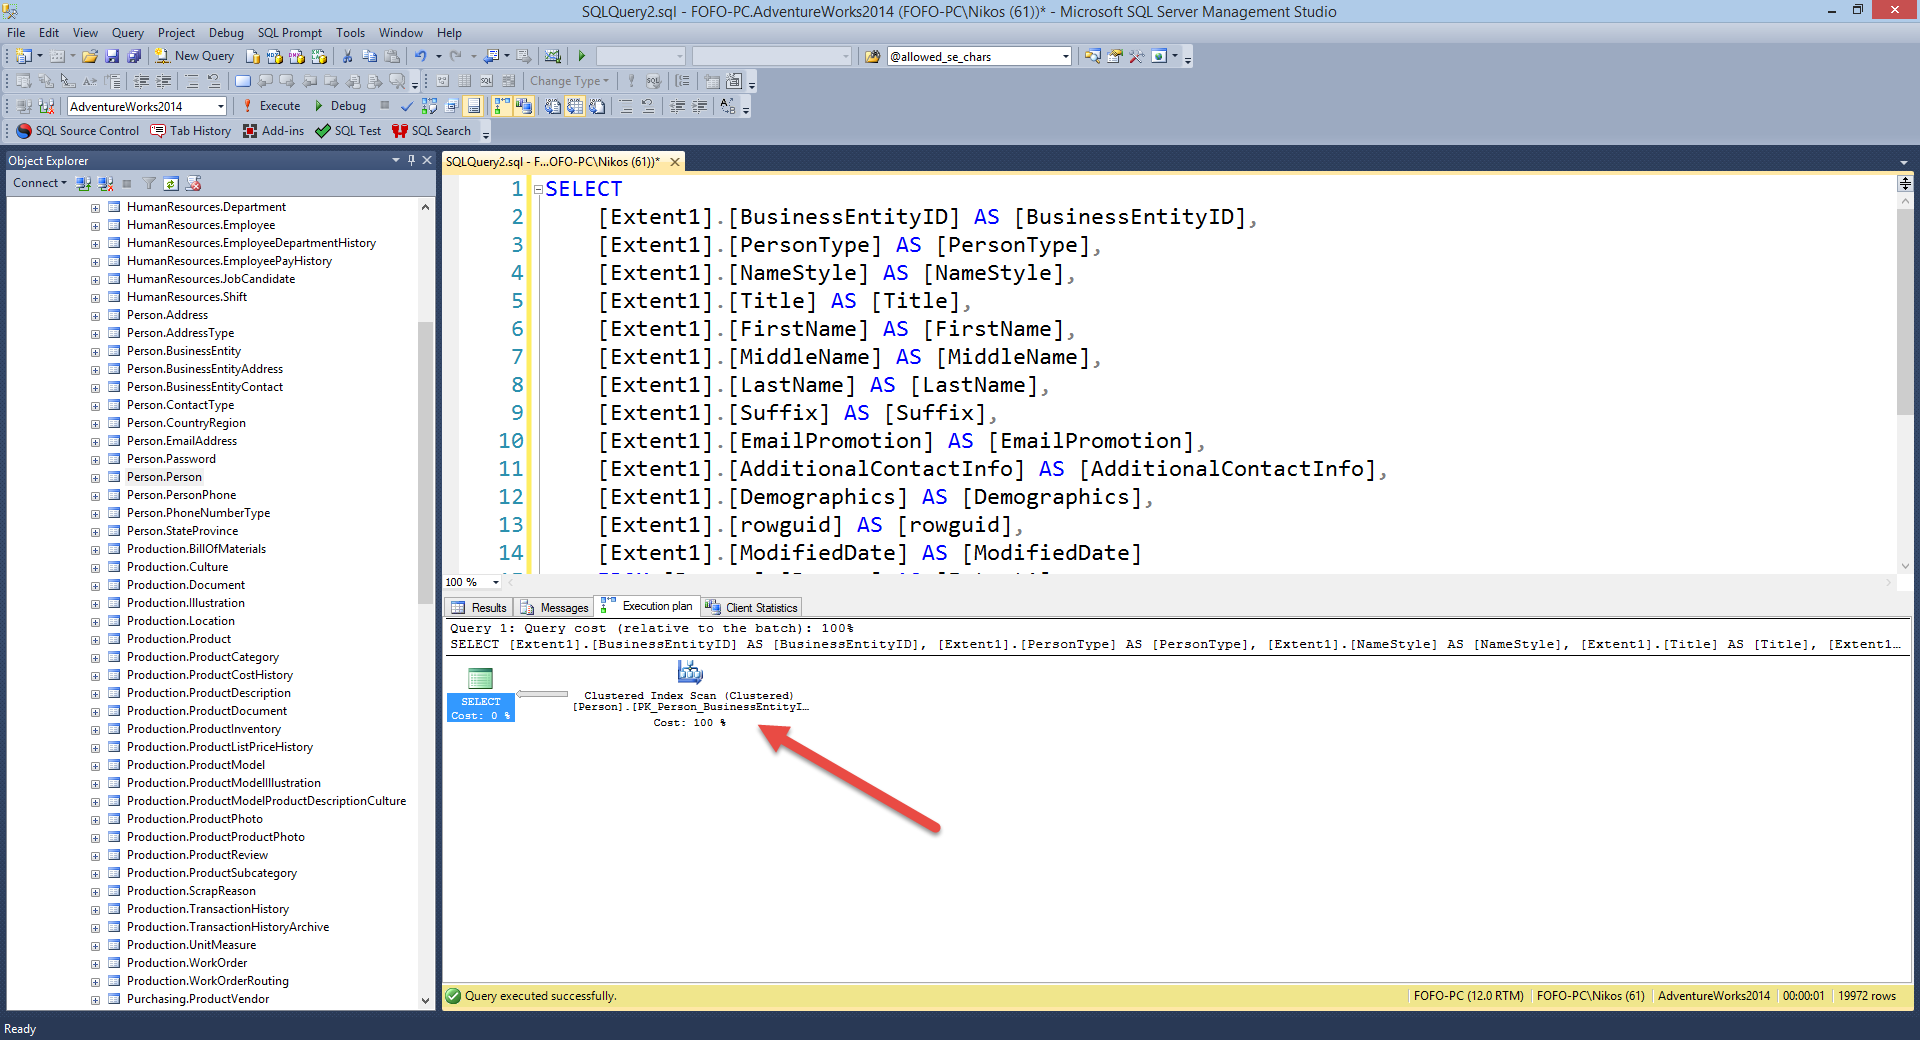Click the Debug button
This screenshot has width=1920, height=1040.
340,106
